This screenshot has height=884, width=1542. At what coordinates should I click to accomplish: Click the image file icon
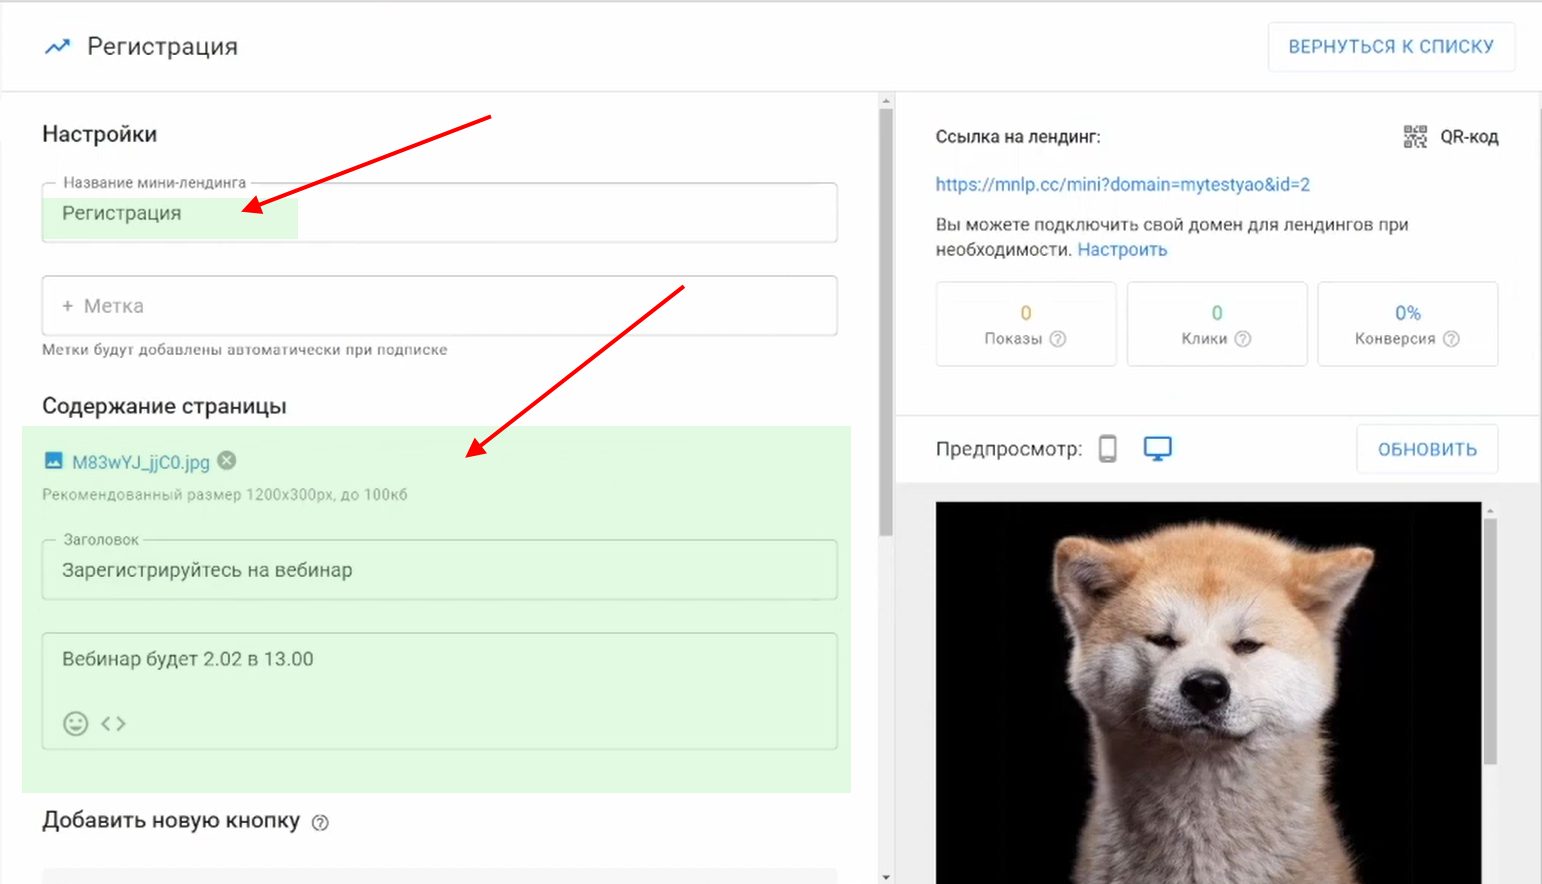53,461
